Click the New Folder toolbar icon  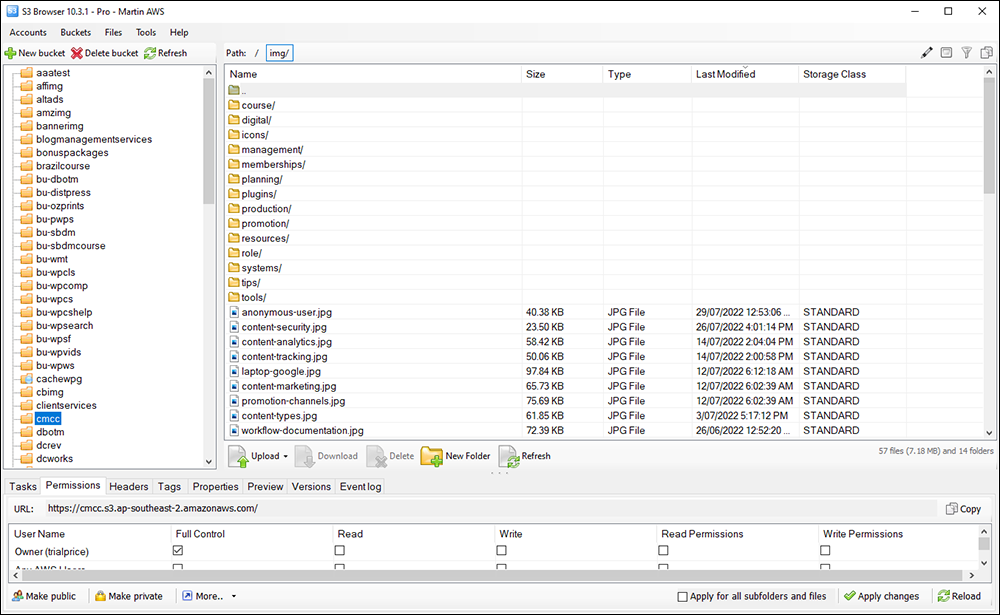point(432,456)
